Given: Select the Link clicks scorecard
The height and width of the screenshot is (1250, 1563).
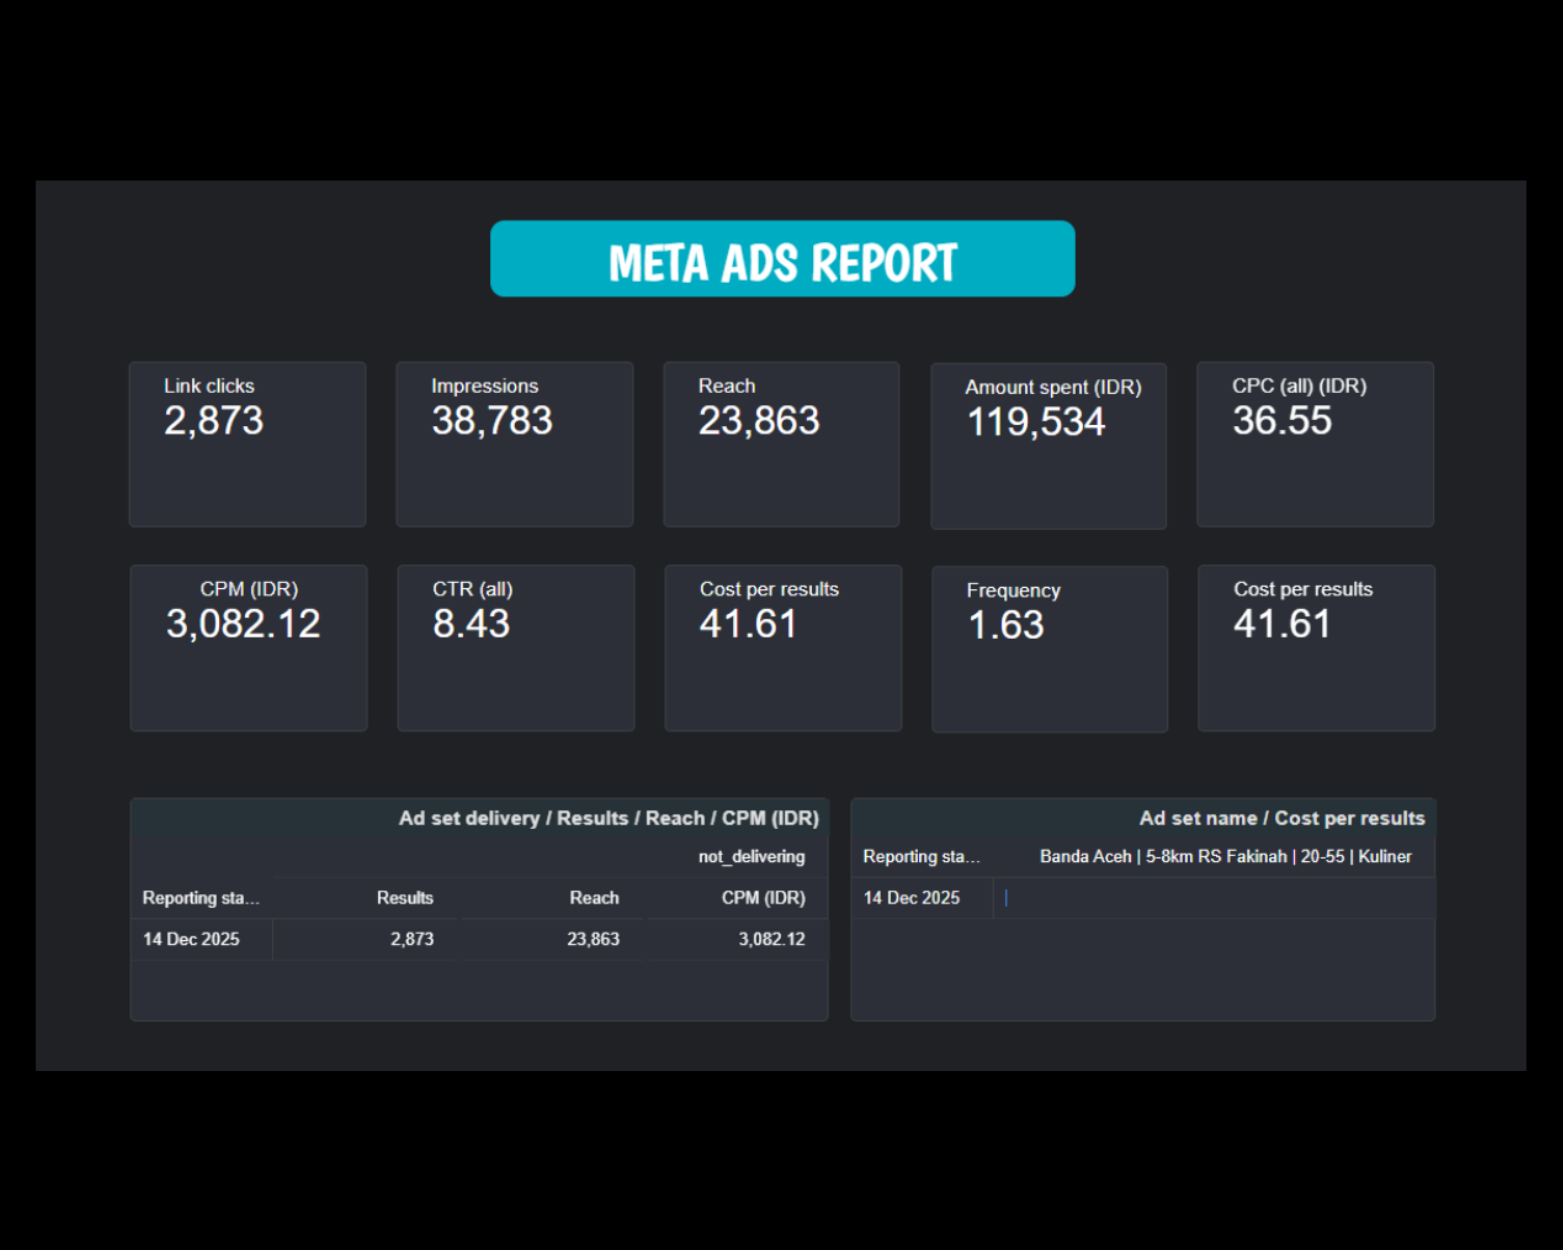Looking at the screenshot, I should 247,444.
